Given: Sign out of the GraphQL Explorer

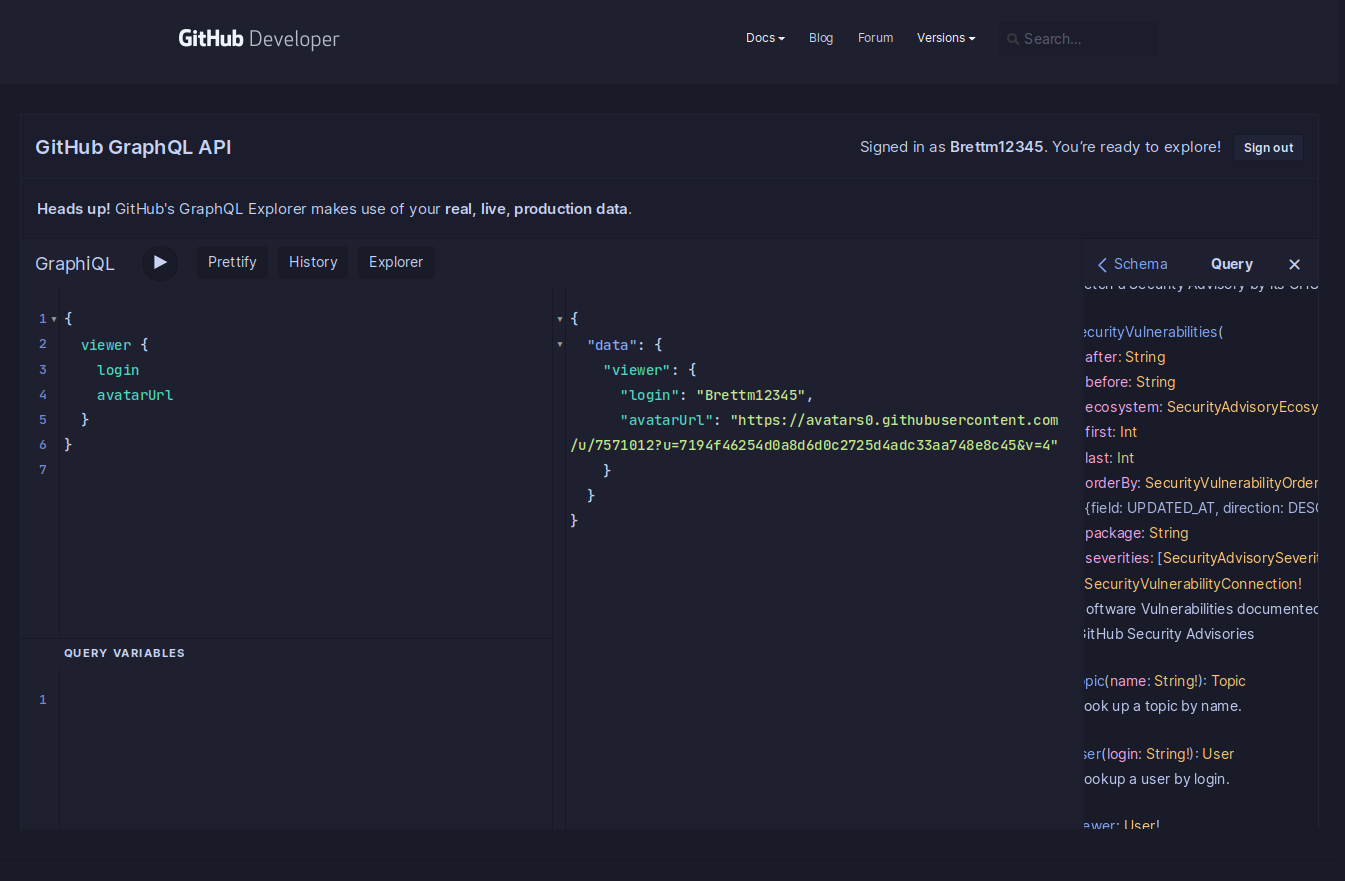Looking at the screenshot, I should [x=1268, y=148].
